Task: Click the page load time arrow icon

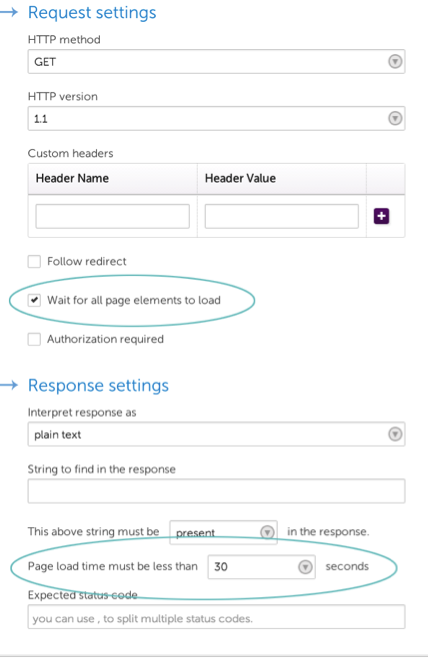Action: pyautogui.click(x=305, y=567)
